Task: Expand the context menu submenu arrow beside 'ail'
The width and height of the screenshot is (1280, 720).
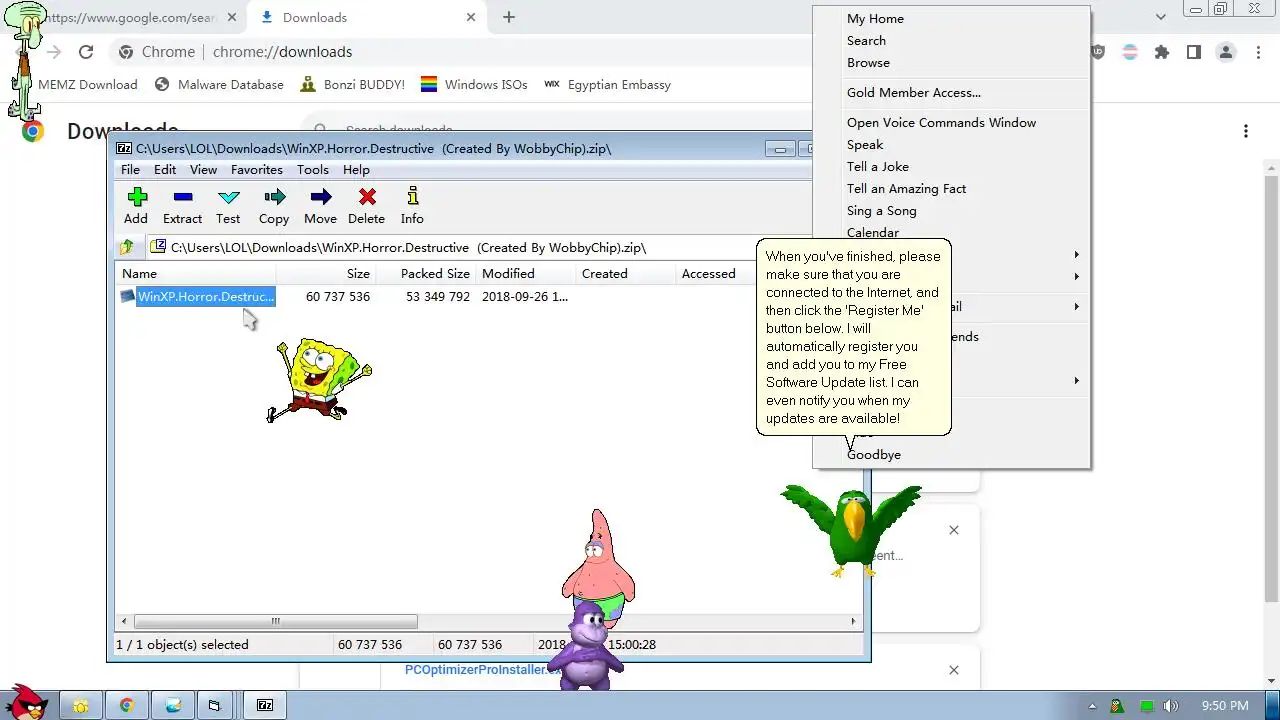Action: (1077, 306)
